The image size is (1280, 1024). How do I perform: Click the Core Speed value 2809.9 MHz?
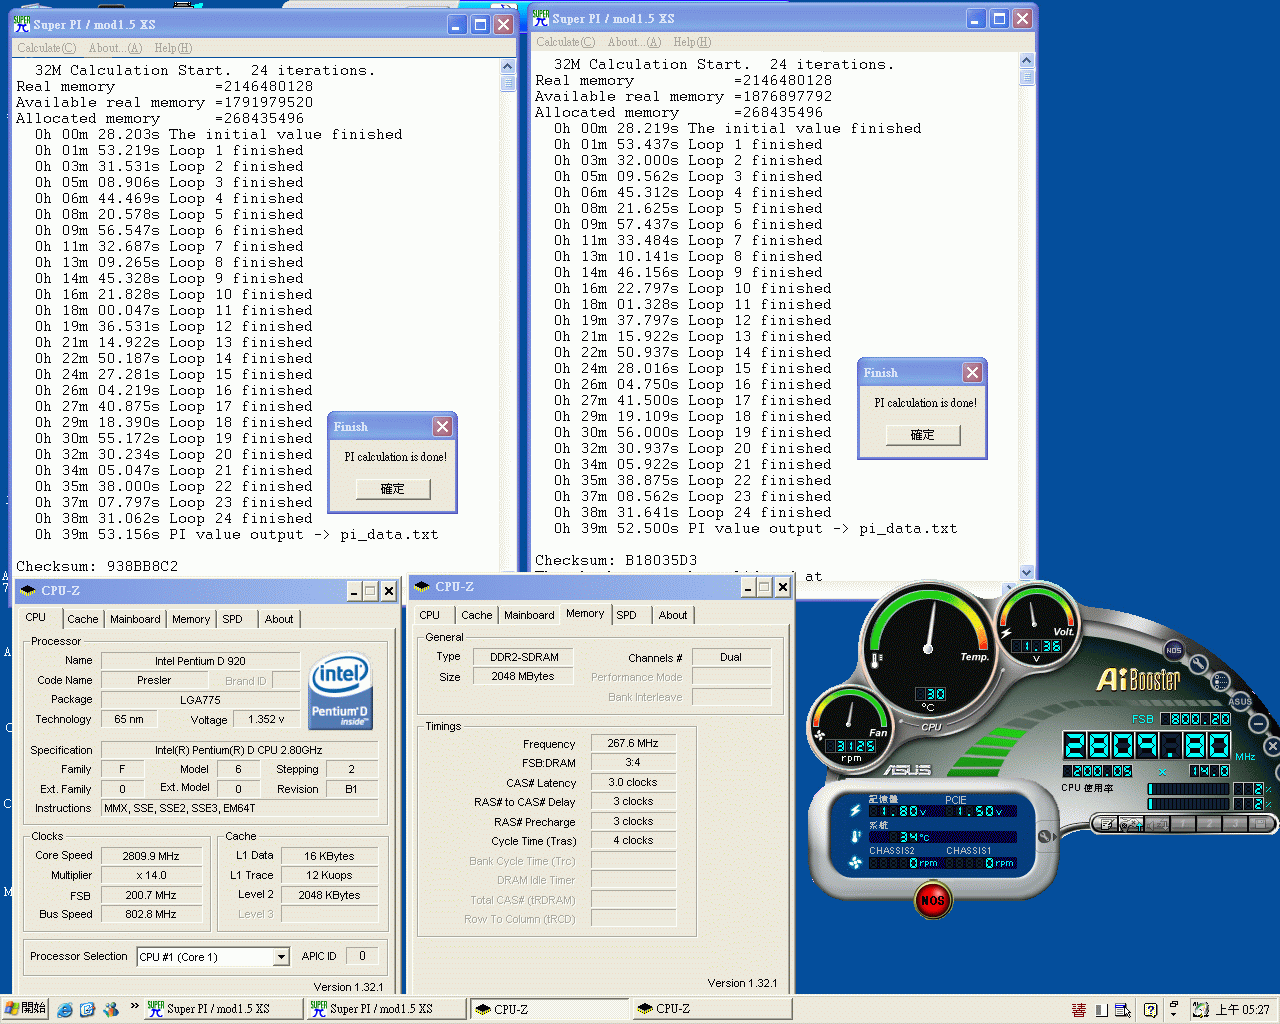[151, 856]
